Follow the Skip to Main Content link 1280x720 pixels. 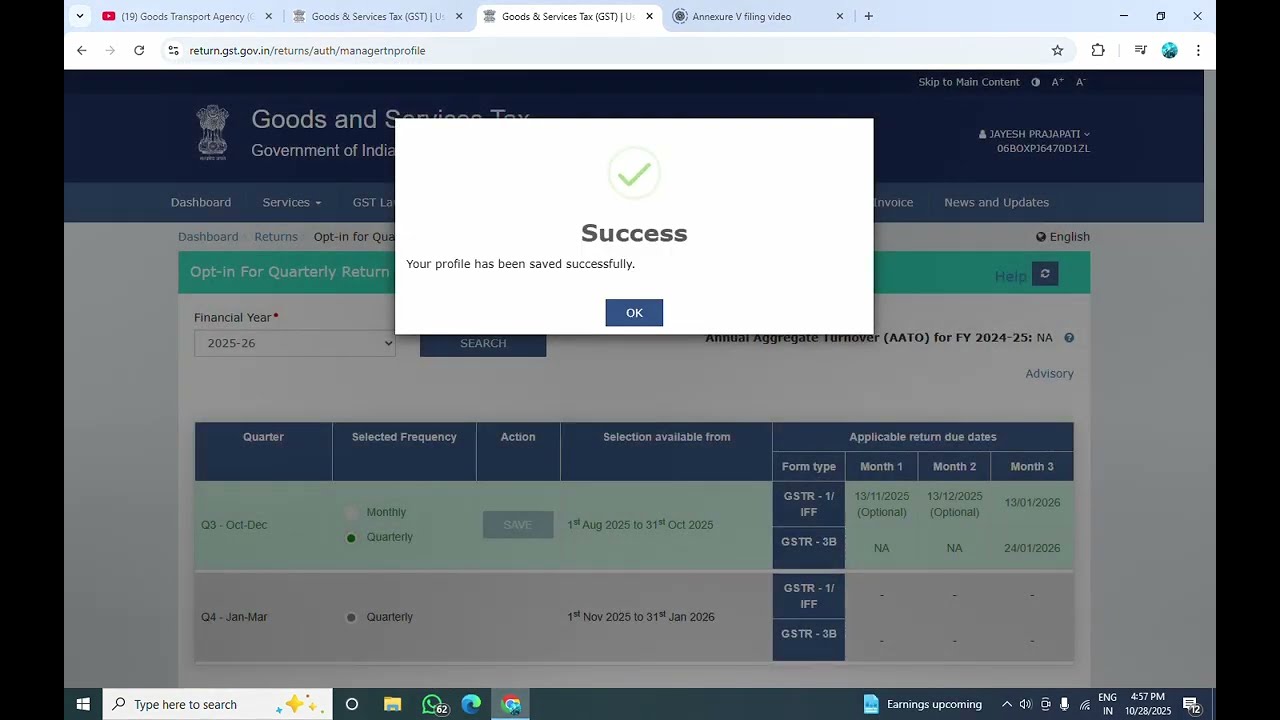(969, 82)
